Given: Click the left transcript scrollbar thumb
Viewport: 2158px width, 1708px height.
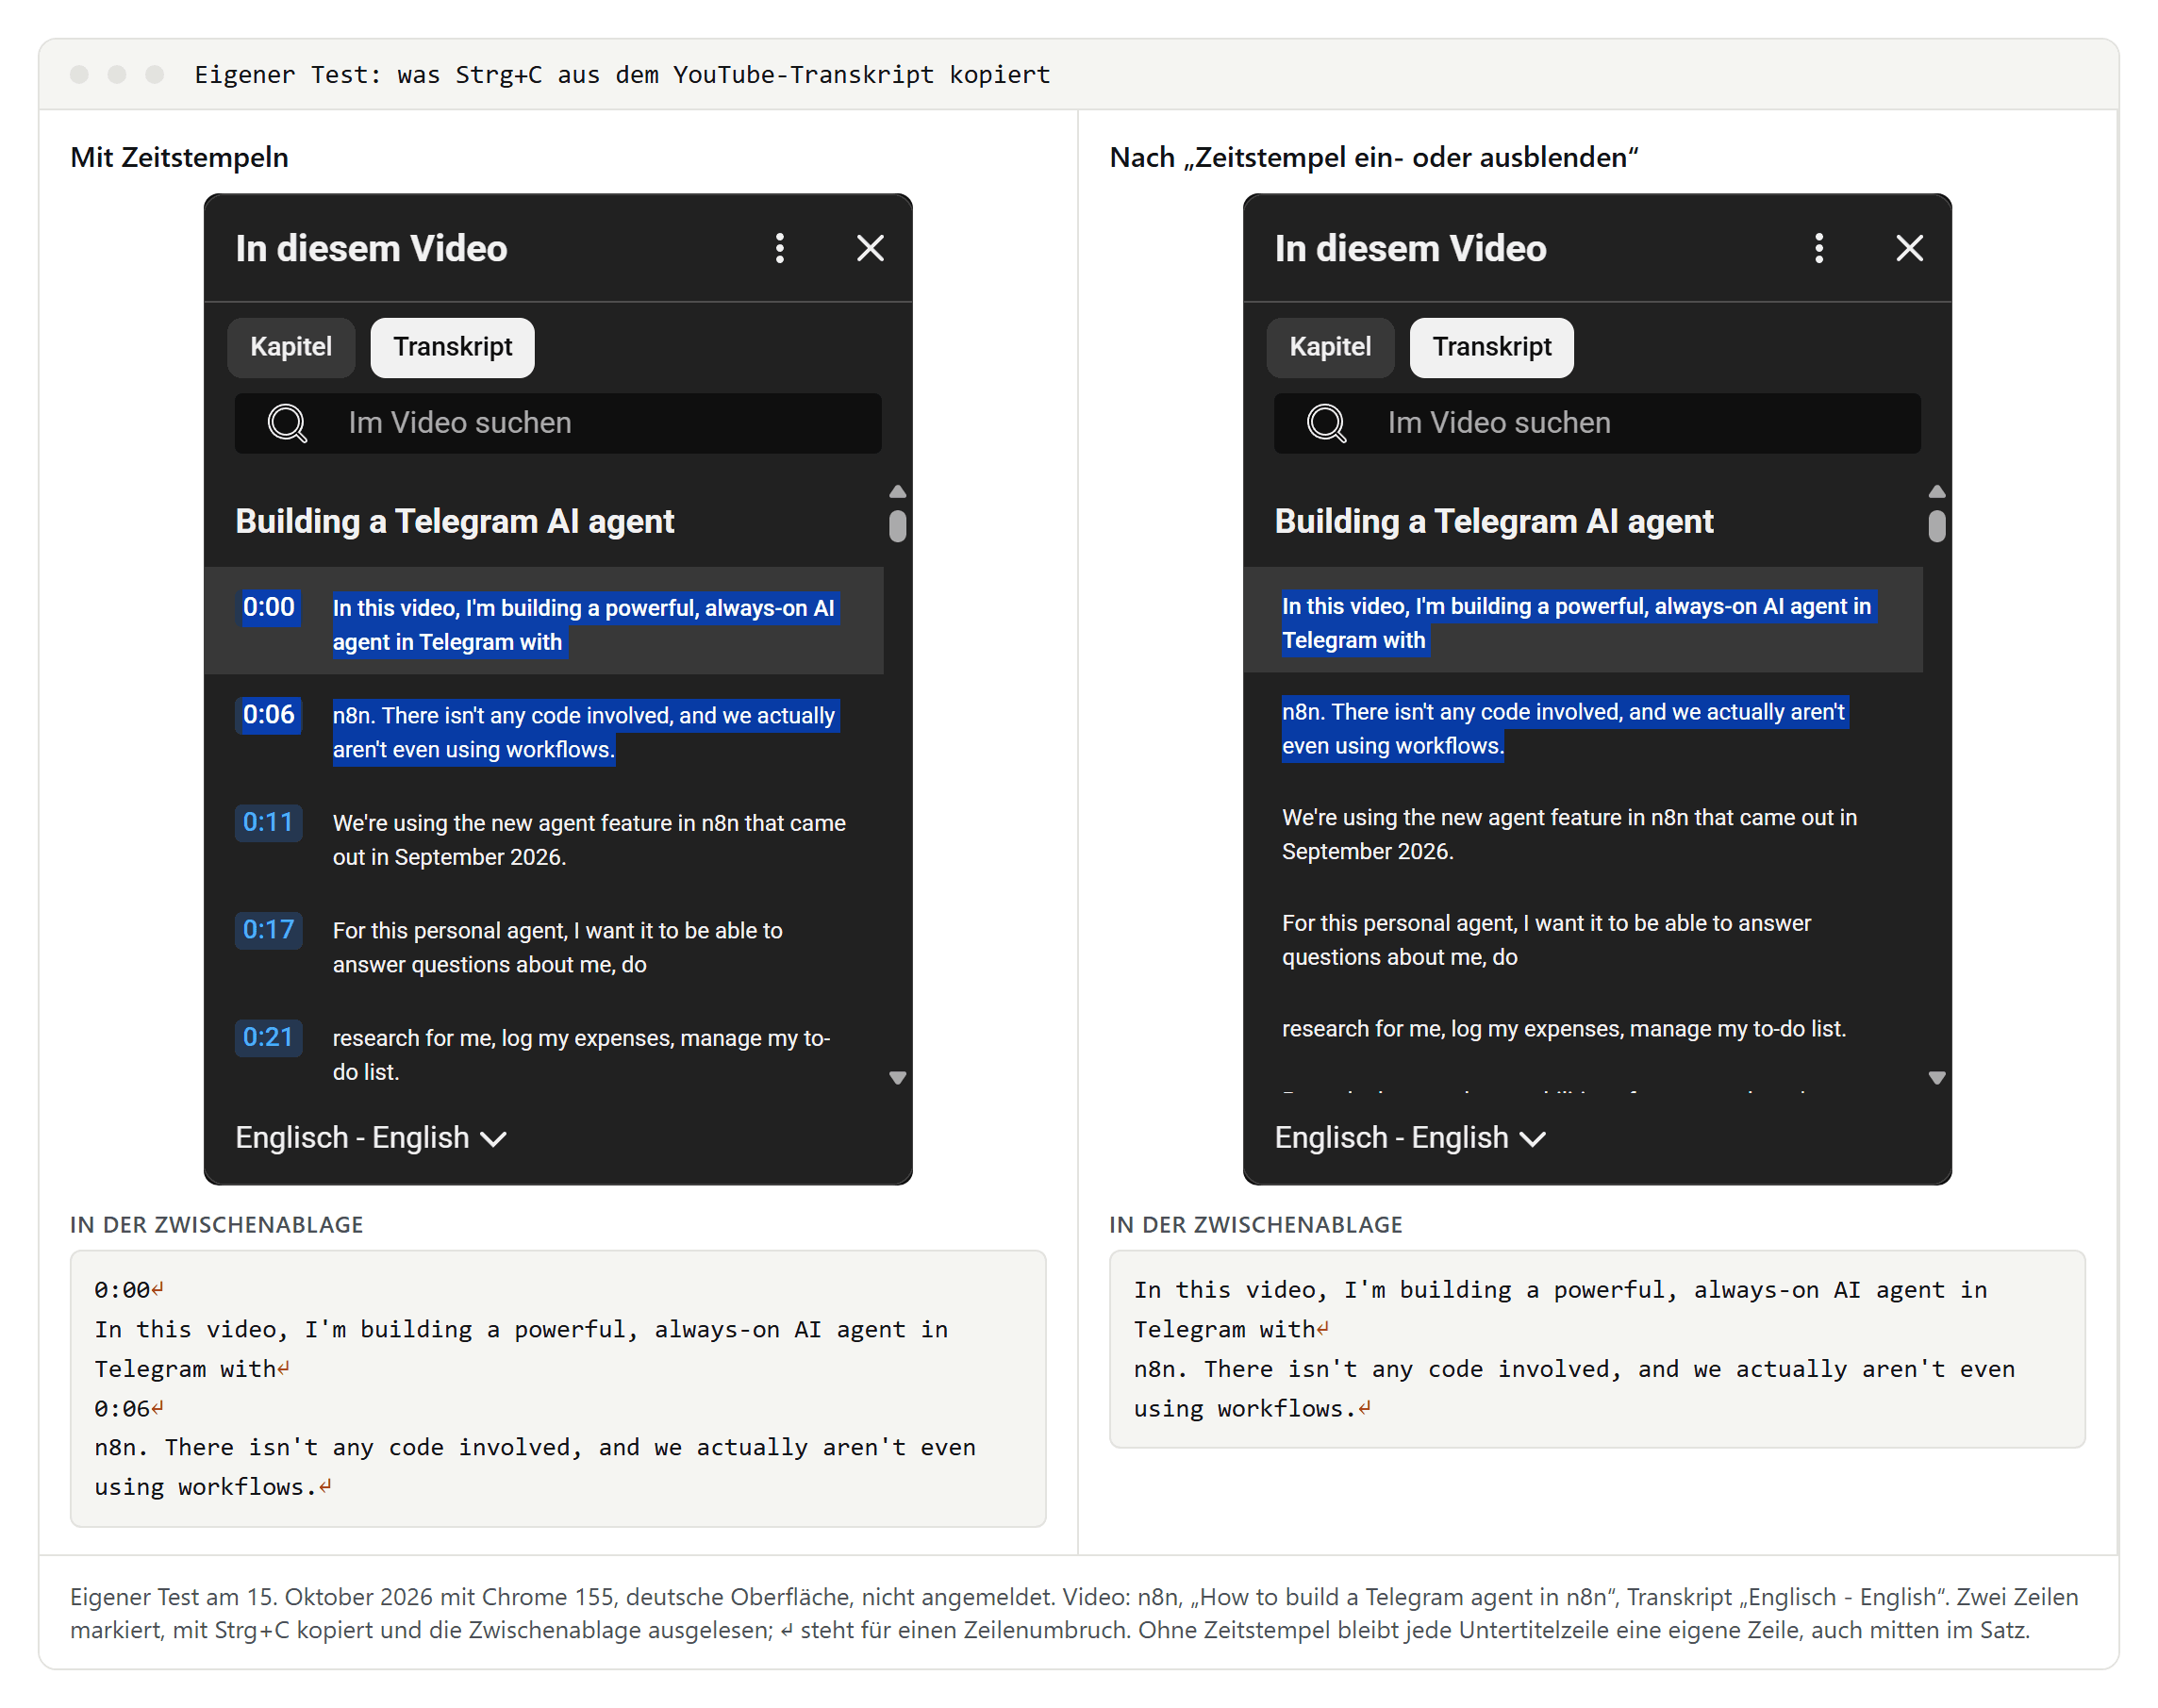Looking at the screenshot, I should coord(897,526).
